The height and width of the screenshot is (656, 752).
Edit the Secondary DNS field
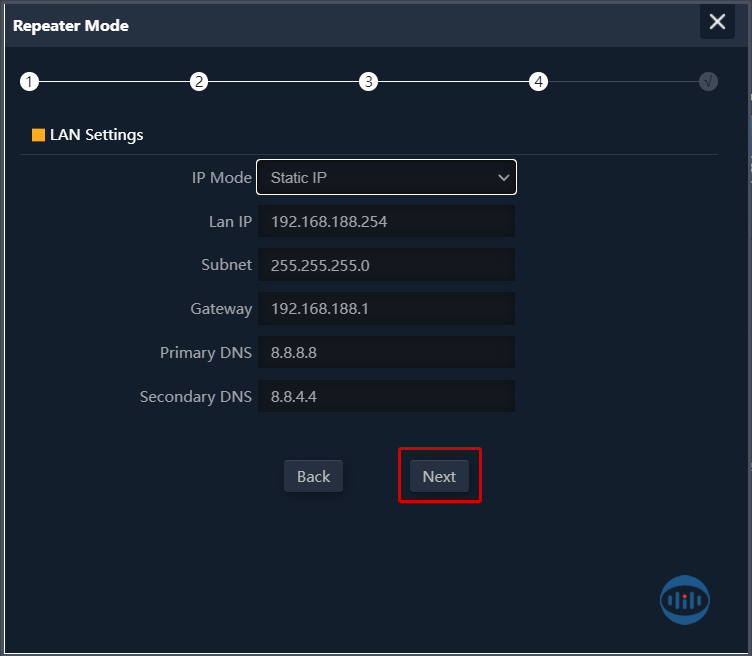(386, 397)
